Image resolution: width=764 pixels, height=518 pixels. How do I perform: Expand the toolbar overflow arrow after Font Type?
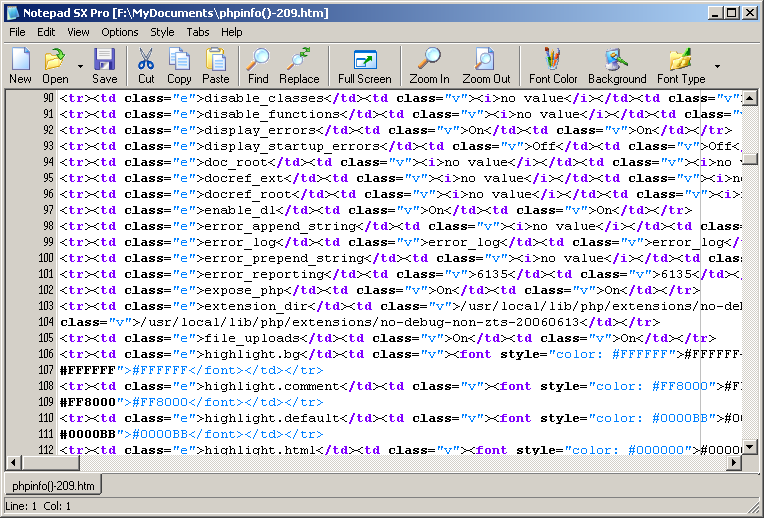717,66
